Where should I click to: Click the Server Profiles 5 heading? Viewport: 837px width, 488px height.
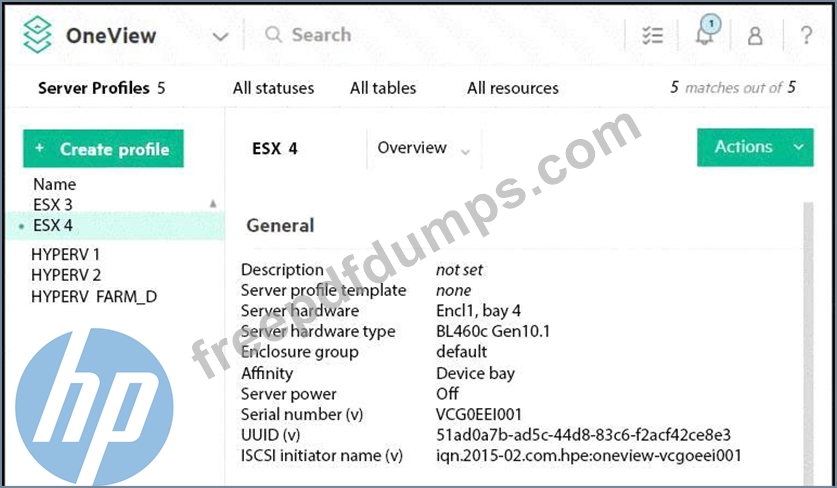(101, 88)
